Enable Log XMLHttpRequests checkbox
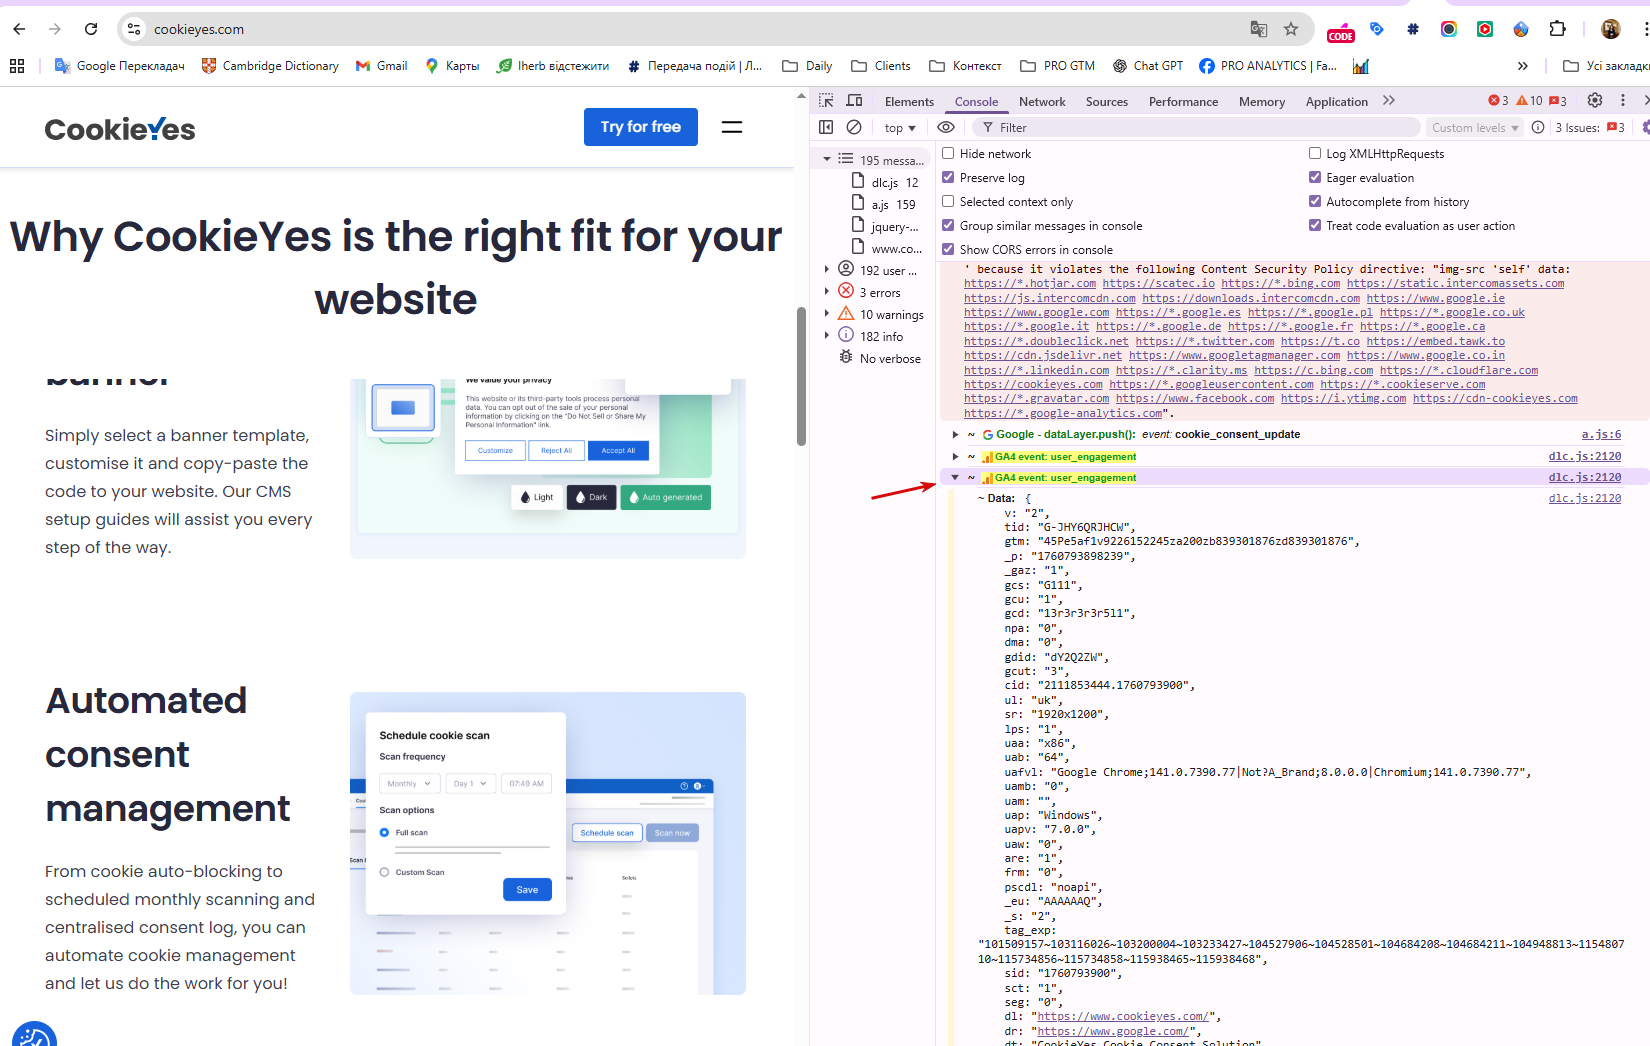Viewport: 1650px width, 1046px height. point(1315,153)
